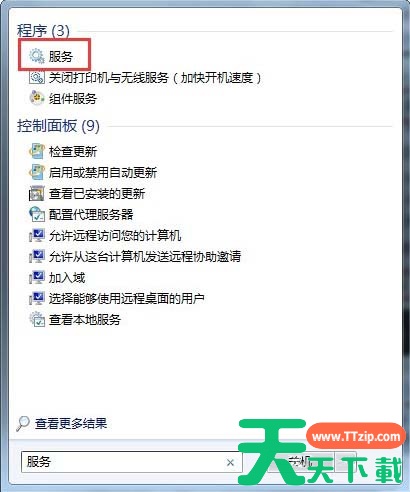Click the globe icon for 配置代理服务器
The image size is (410, 492).
(x=37, y=214)
